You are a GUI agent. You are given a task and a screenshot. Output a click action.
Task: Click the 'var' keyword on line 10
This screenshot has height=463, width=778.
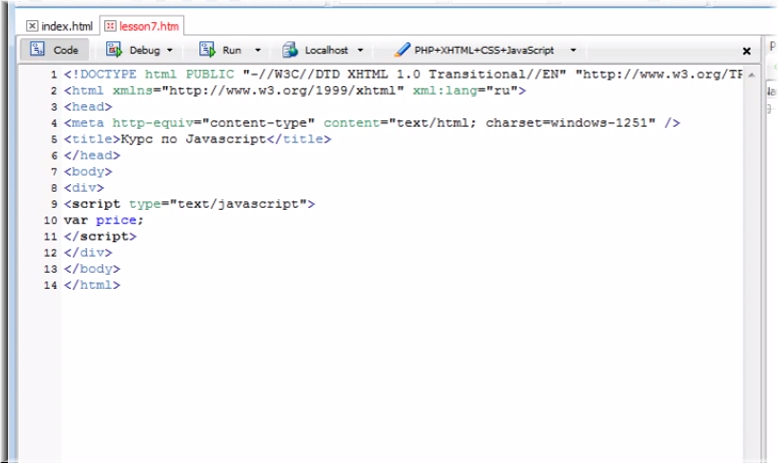tap(76, 220)
